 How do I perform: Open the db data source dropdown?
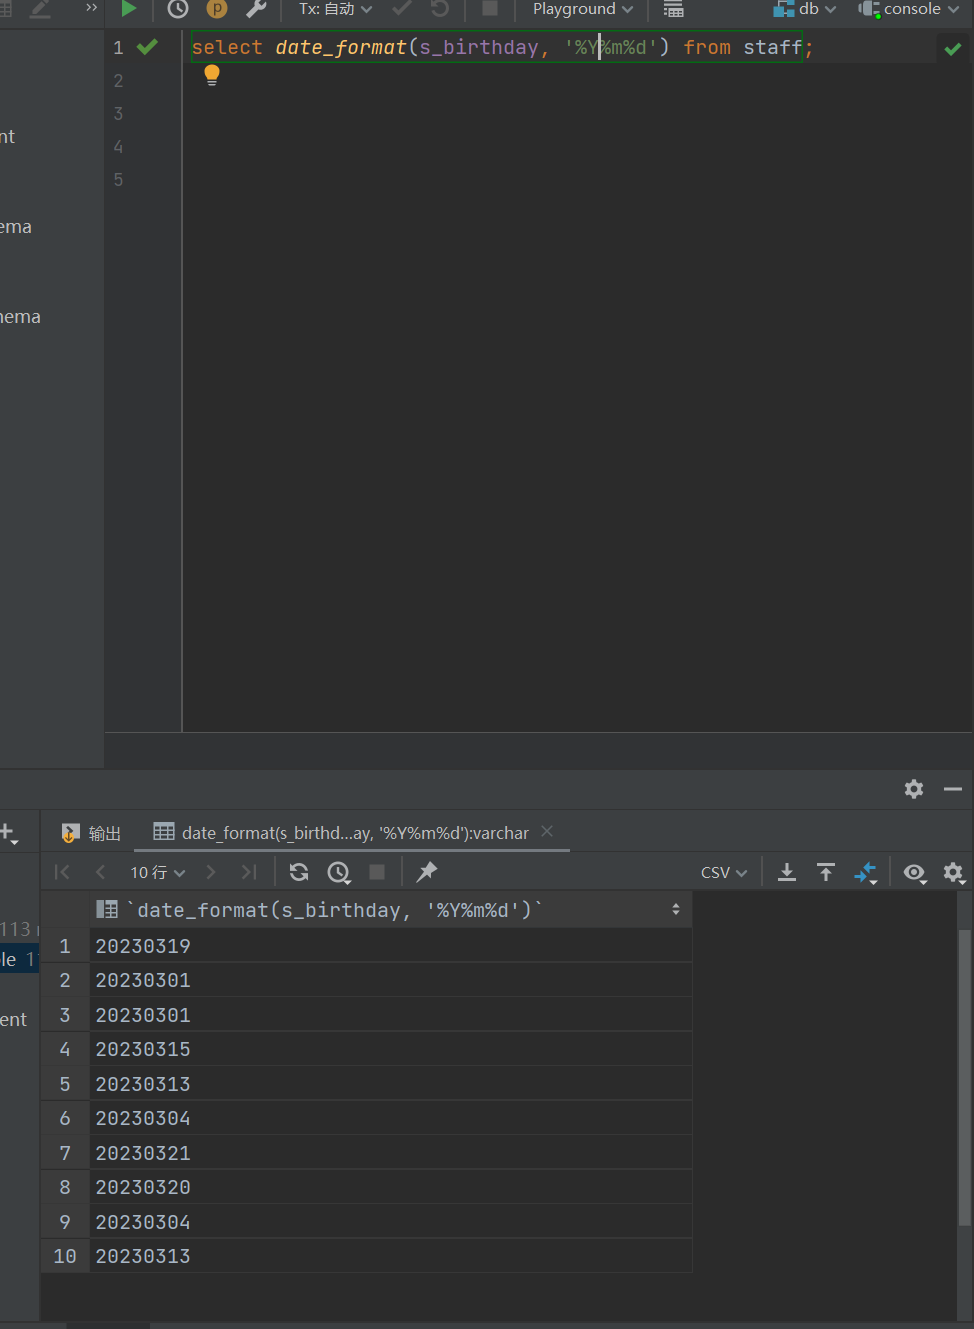(805, 9)
